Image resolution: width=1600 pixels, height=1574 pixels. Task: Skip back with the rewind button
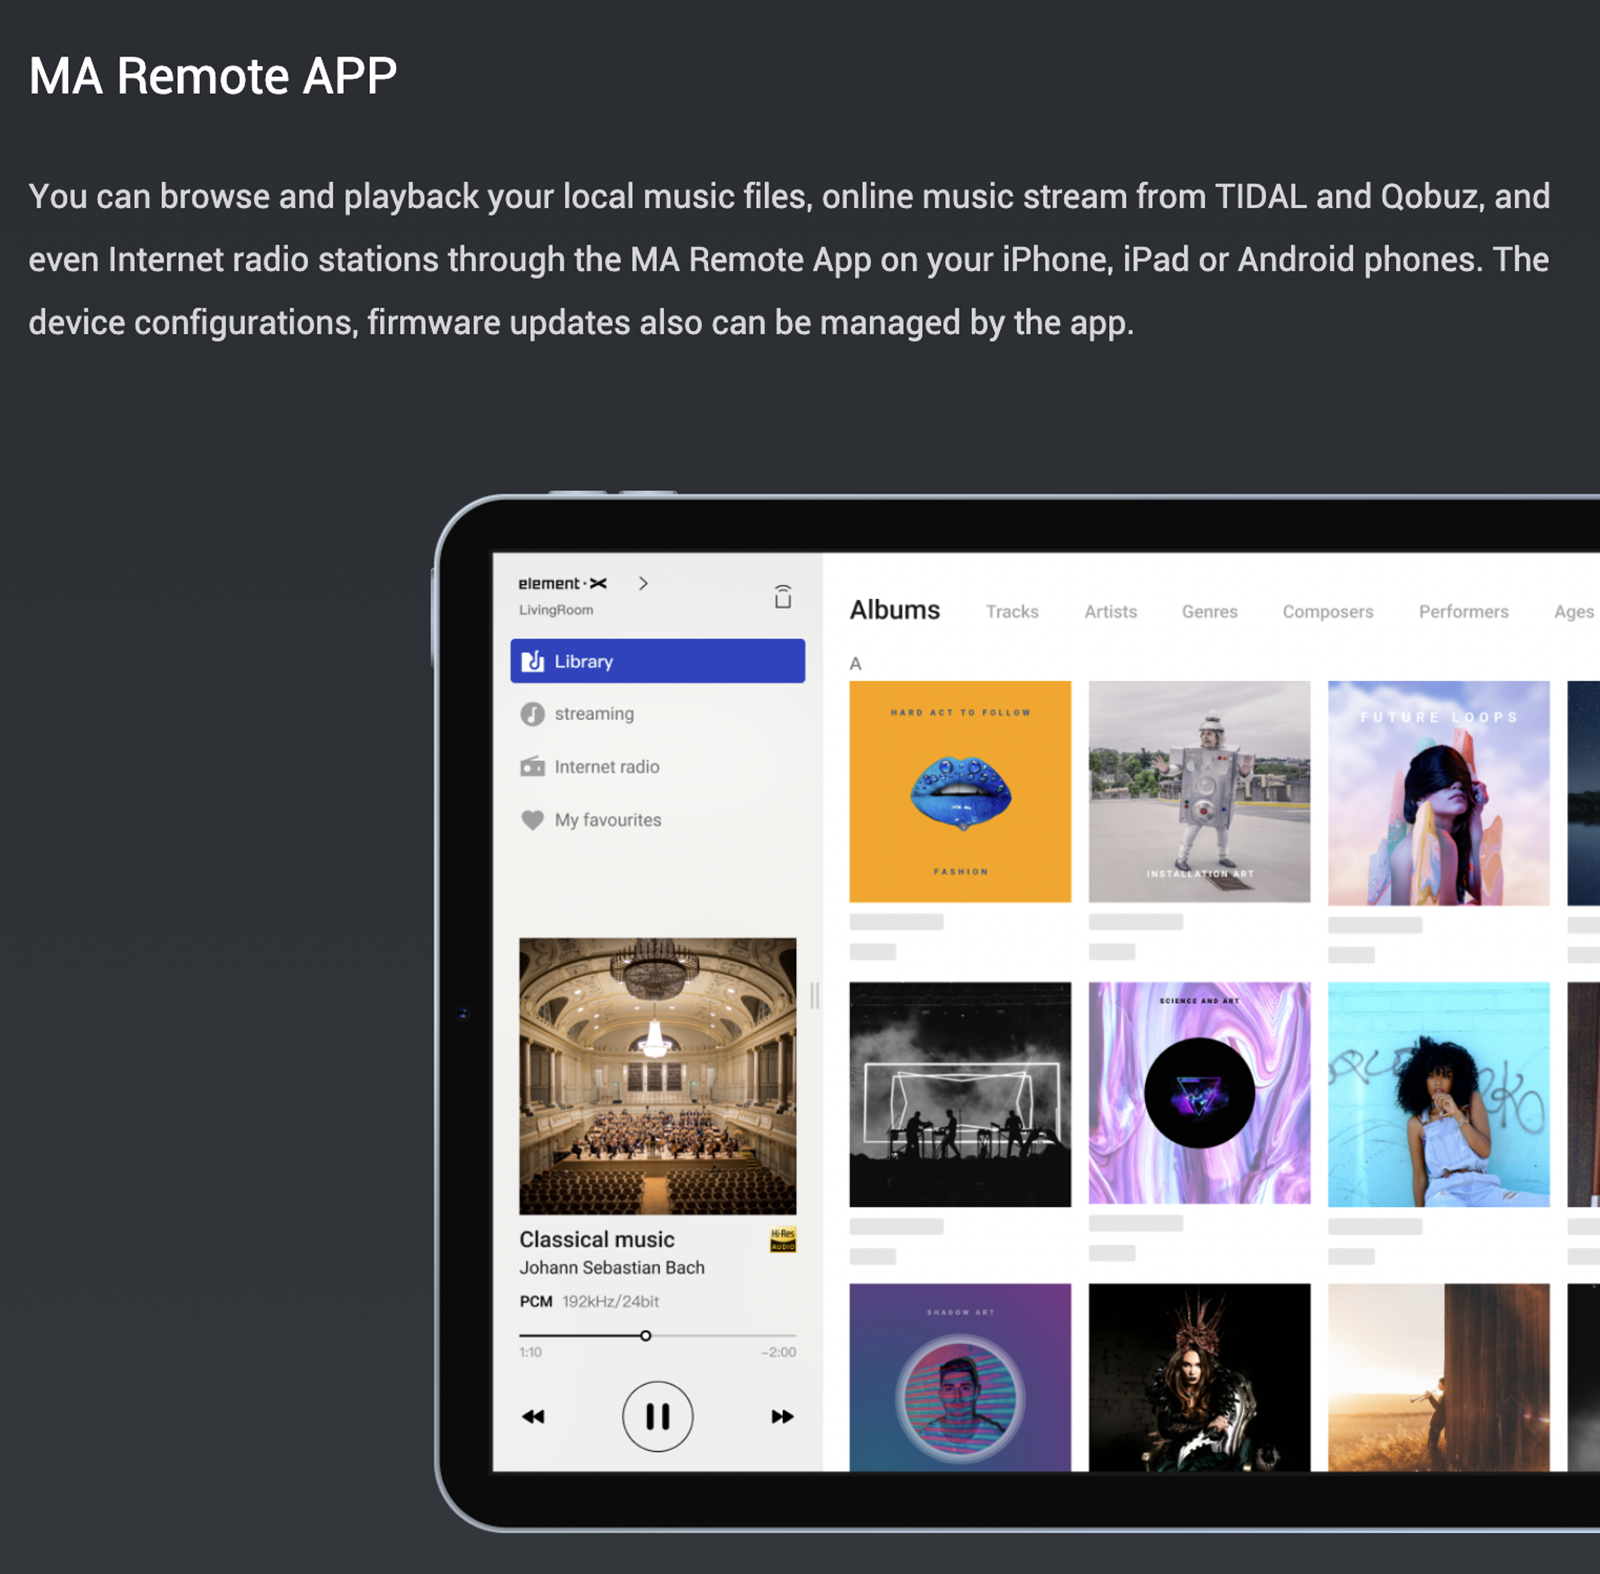point(533,1416)
